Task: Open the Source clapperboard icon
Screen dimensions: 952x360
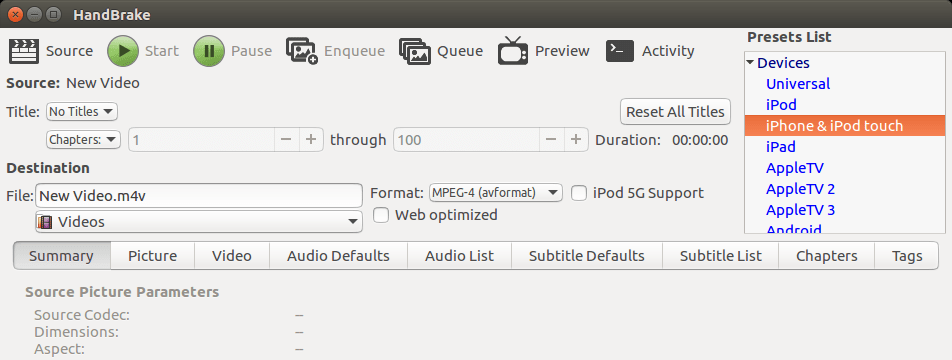Action: [24, 51]
